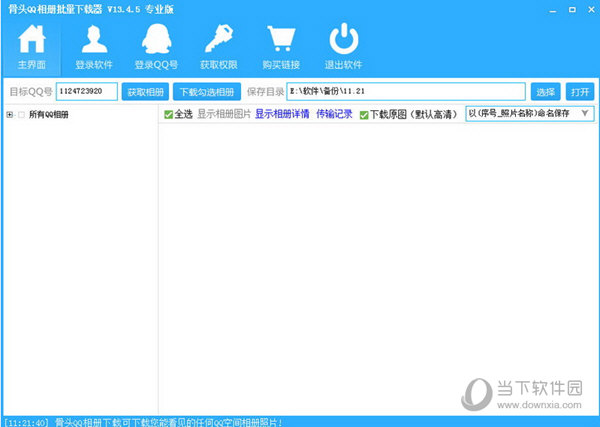Maximize the window
The height and width of the screenshot is (427, 600).
pyautogui.click(x=572, y=10)
